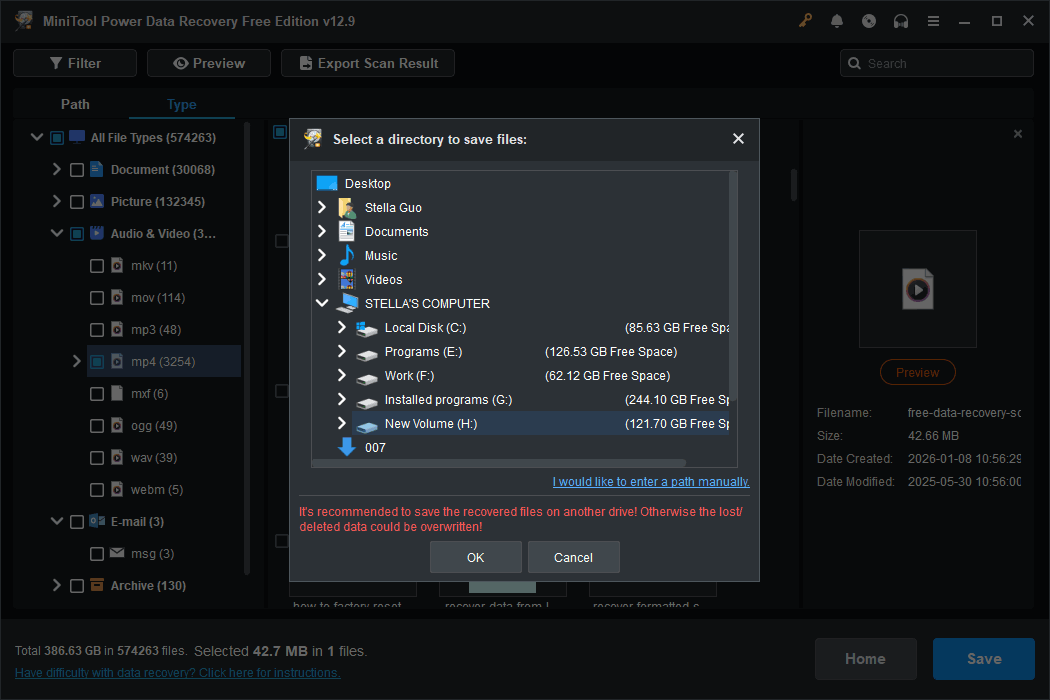
Task: Click the msg (3) envelope icon
Action: pos(117,553)
